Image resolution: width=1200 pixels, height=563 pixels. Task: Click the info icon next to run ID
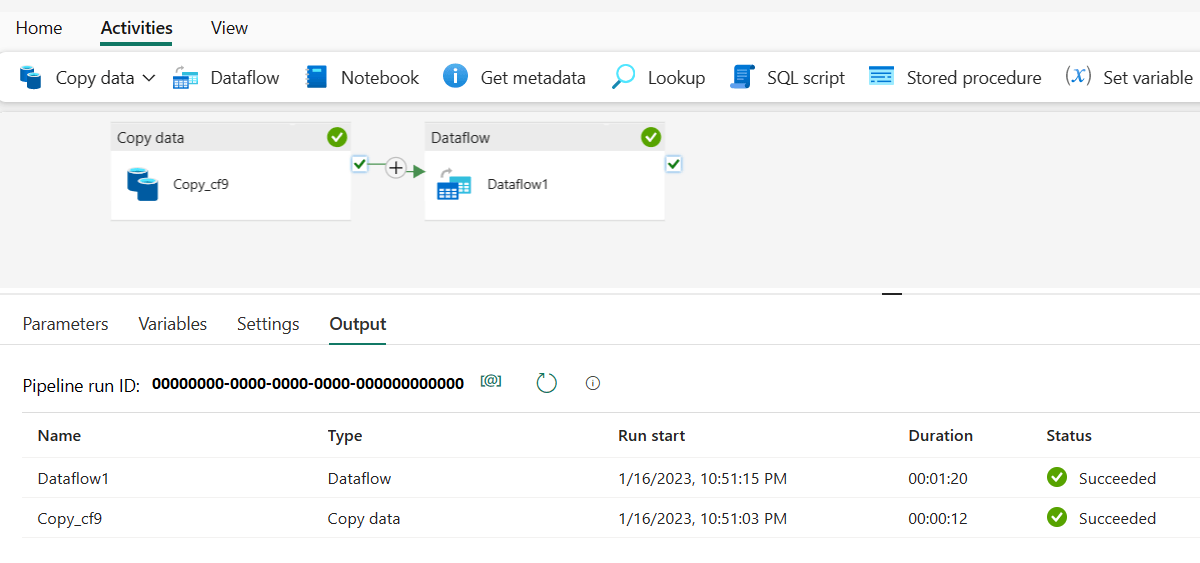pyautogui.click(x=593, y=383)
